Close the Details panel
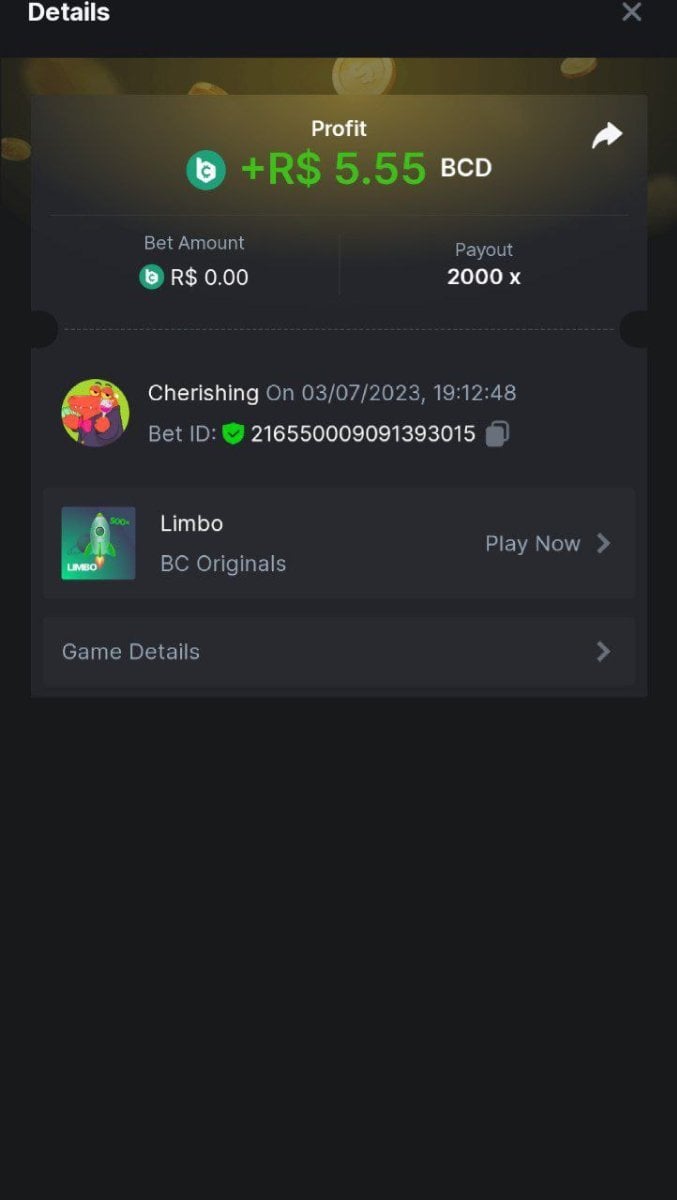677x1200 pixels. (631, 12)
